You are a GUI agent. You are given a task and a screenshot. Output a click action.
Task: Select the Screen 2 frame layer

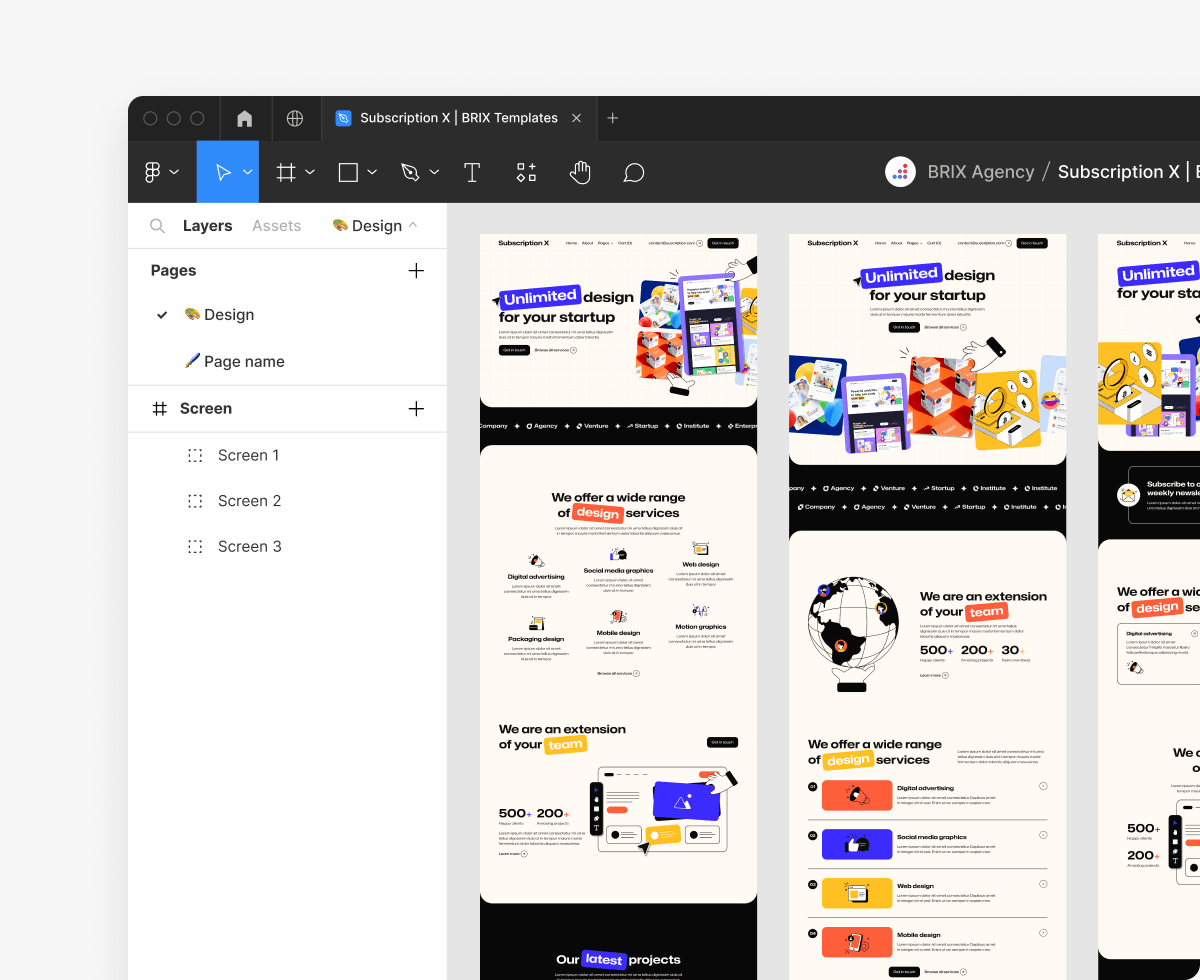pyautogui.click(x=249, y=500)
